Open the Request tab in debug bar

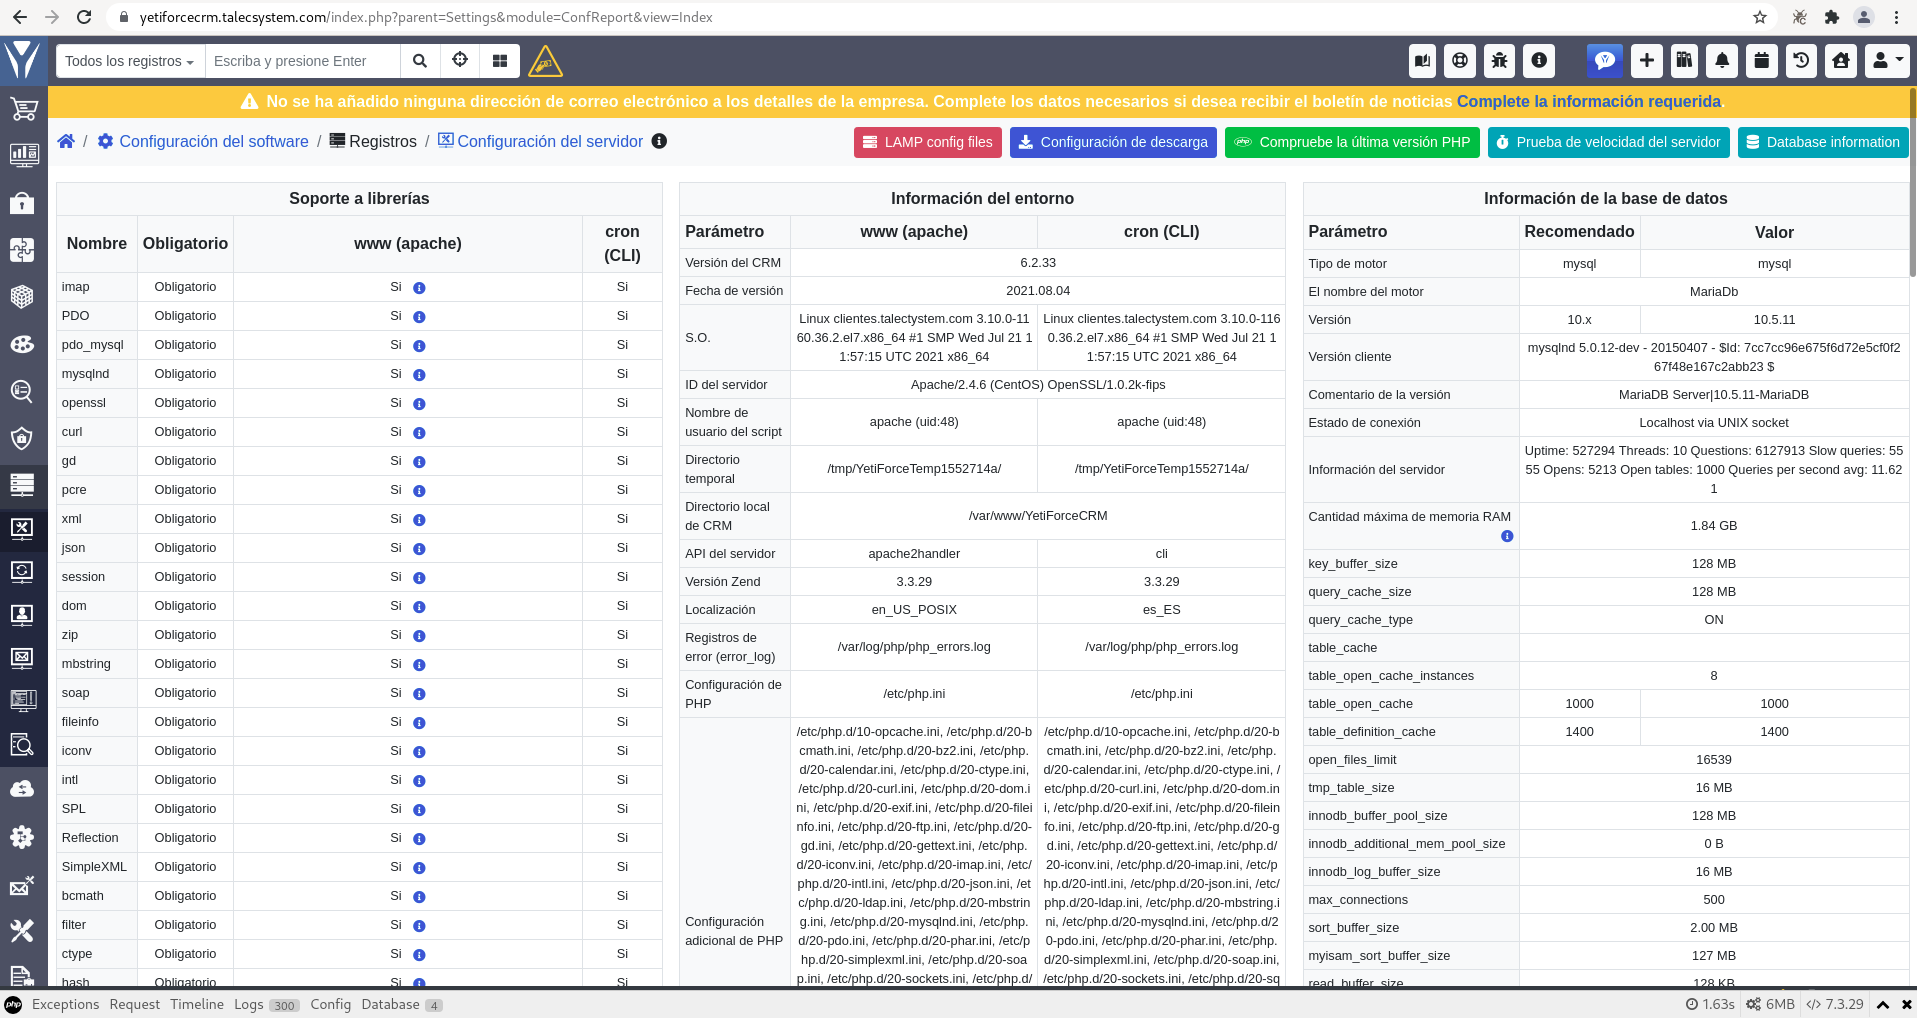[x=135, y=1004]
